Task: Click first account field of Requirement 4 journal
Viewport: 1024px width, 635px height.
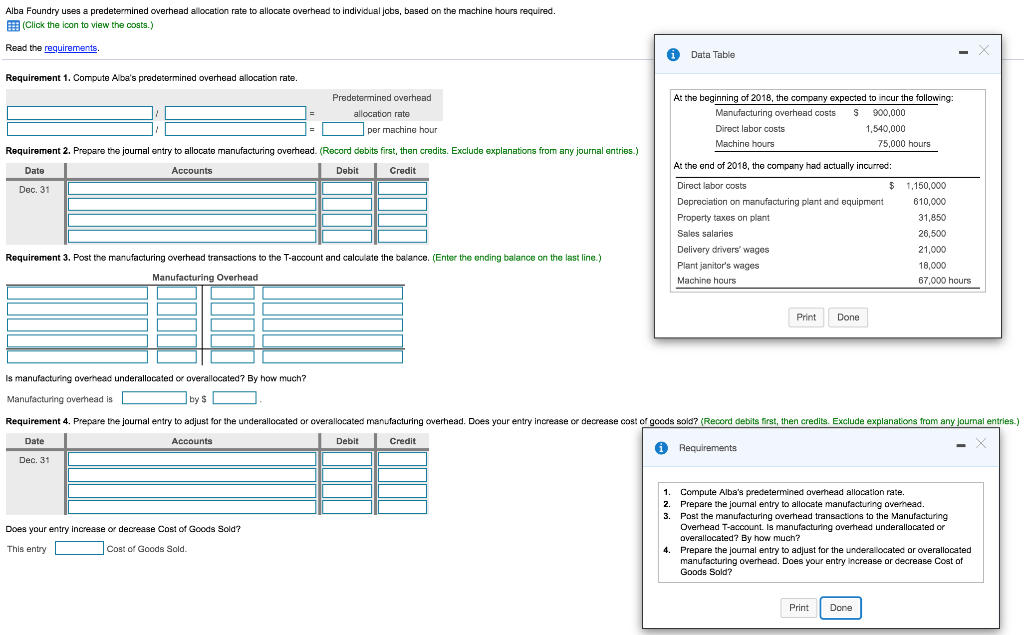Action: pyautogui.click(x=192, y=459)
